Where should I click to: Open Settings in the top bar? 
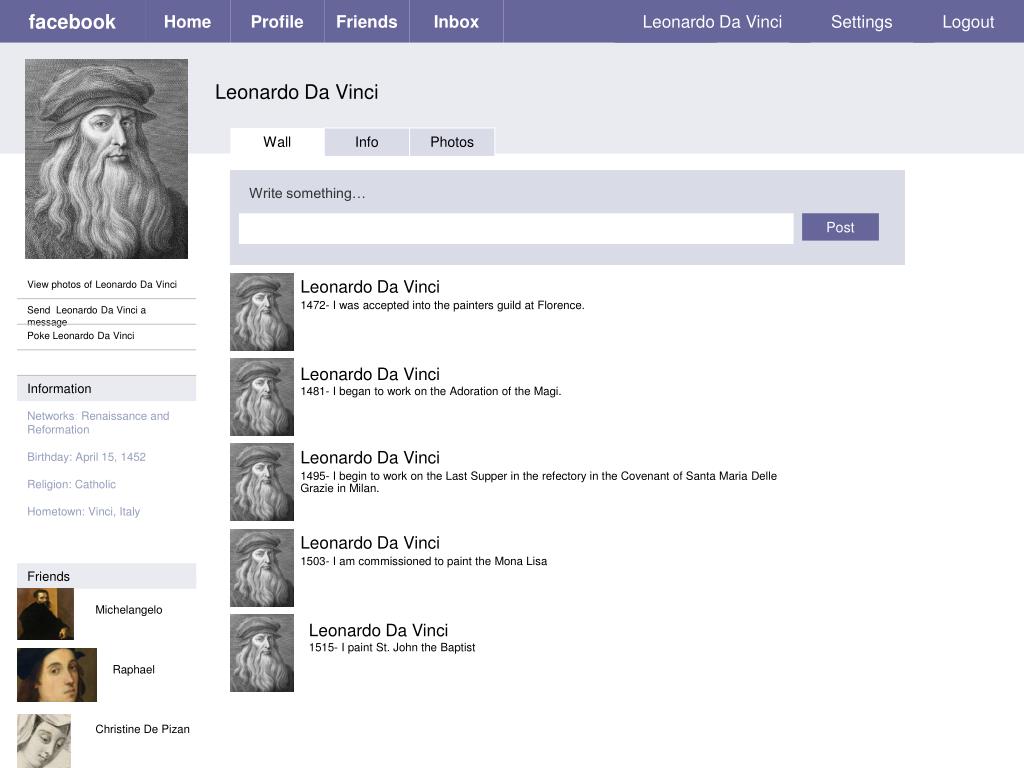coord(861,22)
